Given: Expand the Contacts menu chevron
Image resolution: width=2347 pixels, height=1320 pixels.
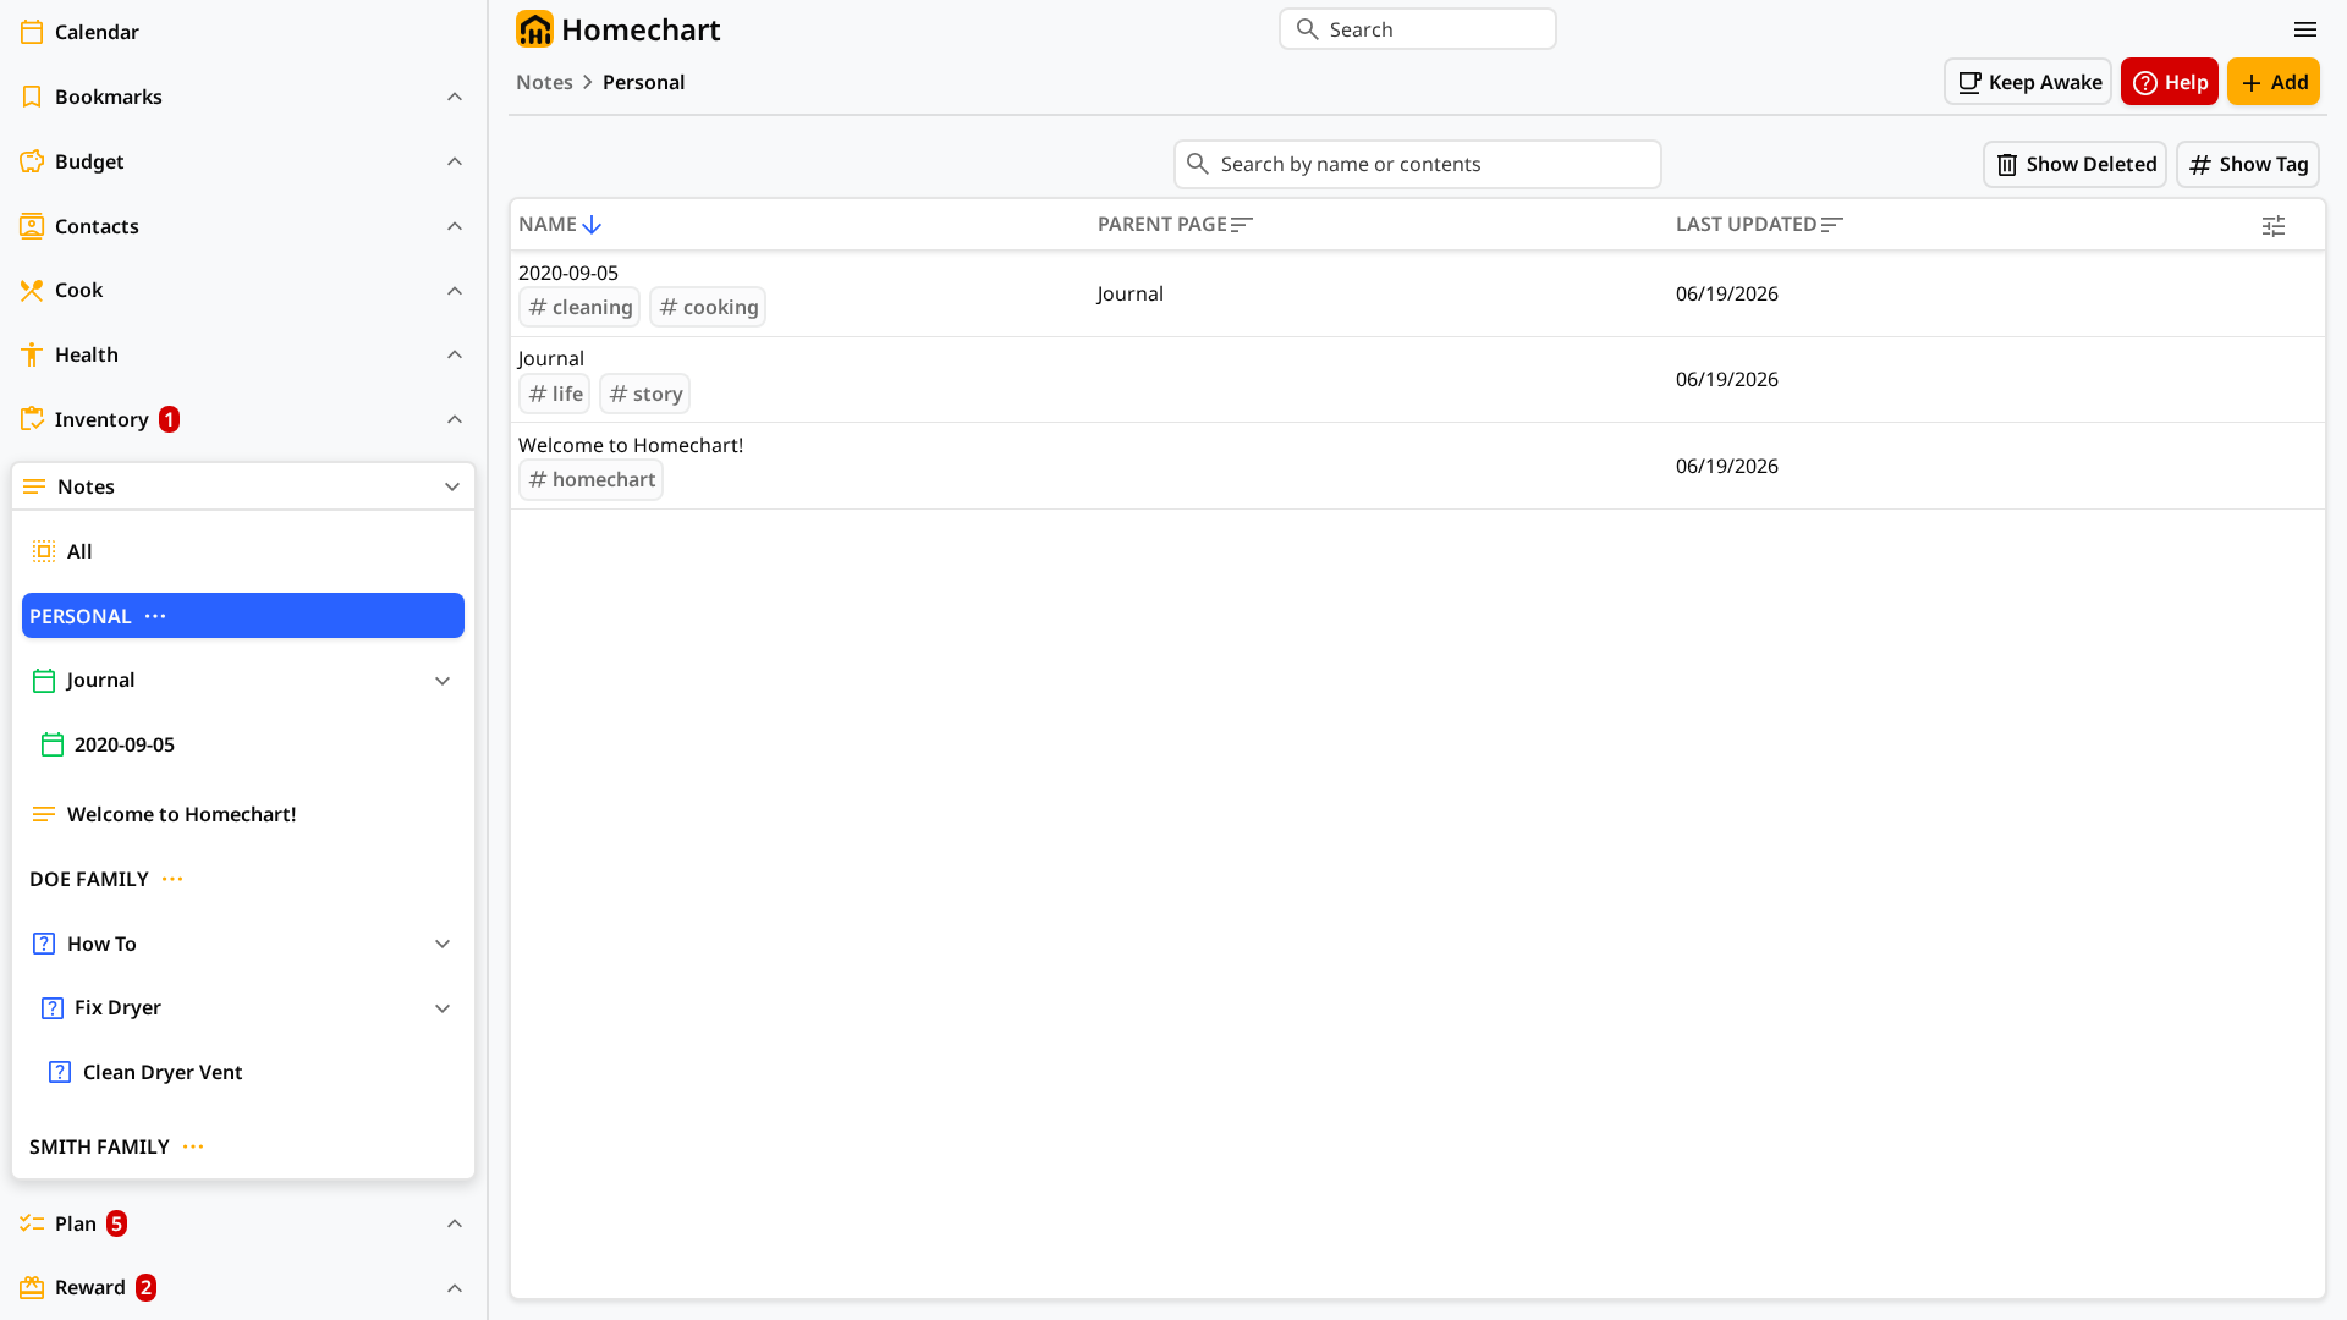Looking at the screenshot, I should tap(454, 226).
